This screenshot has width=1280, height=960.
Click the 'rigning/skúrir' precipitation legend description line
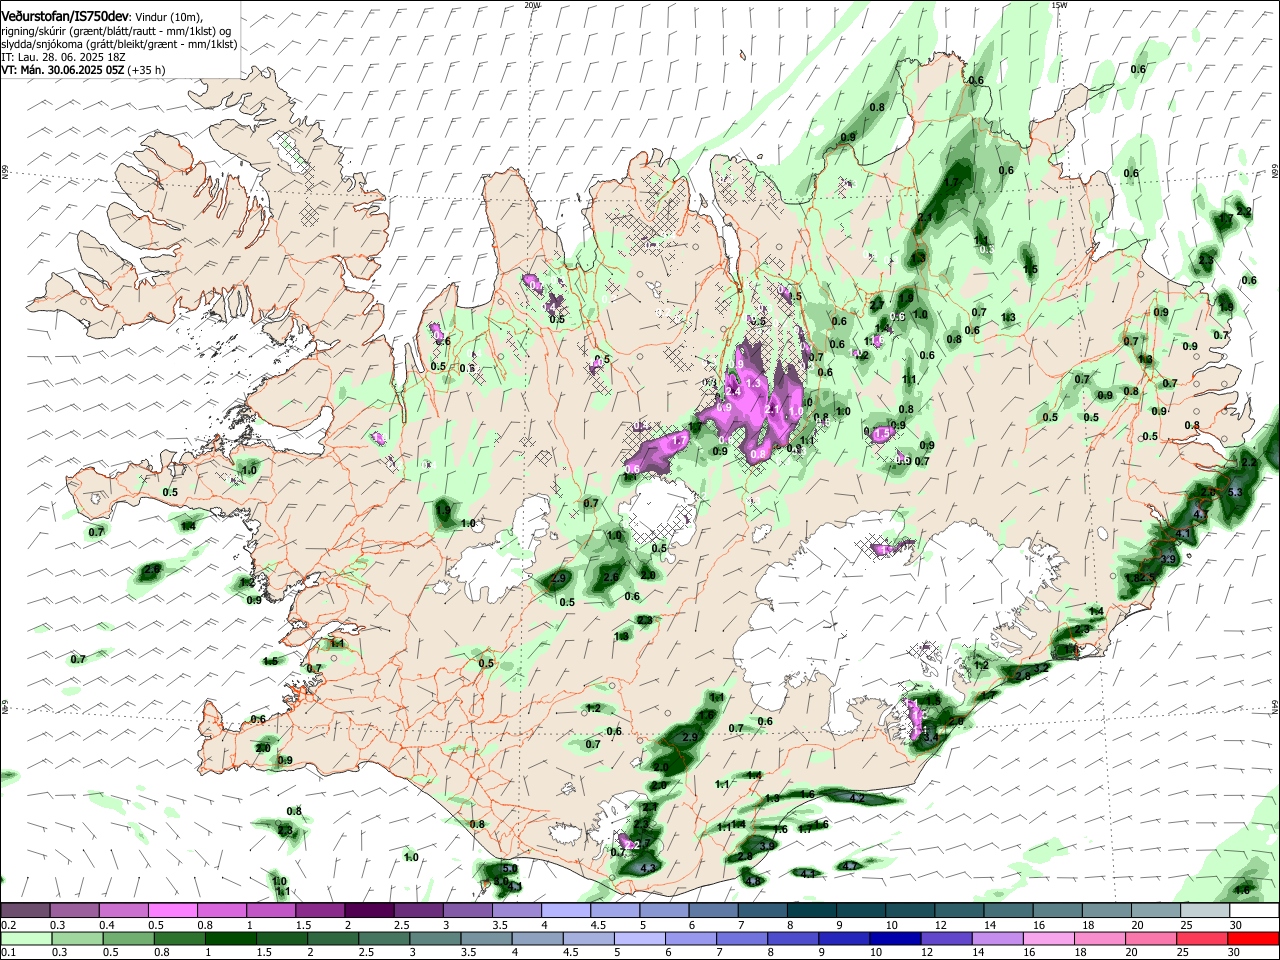(x=116, y=30)
